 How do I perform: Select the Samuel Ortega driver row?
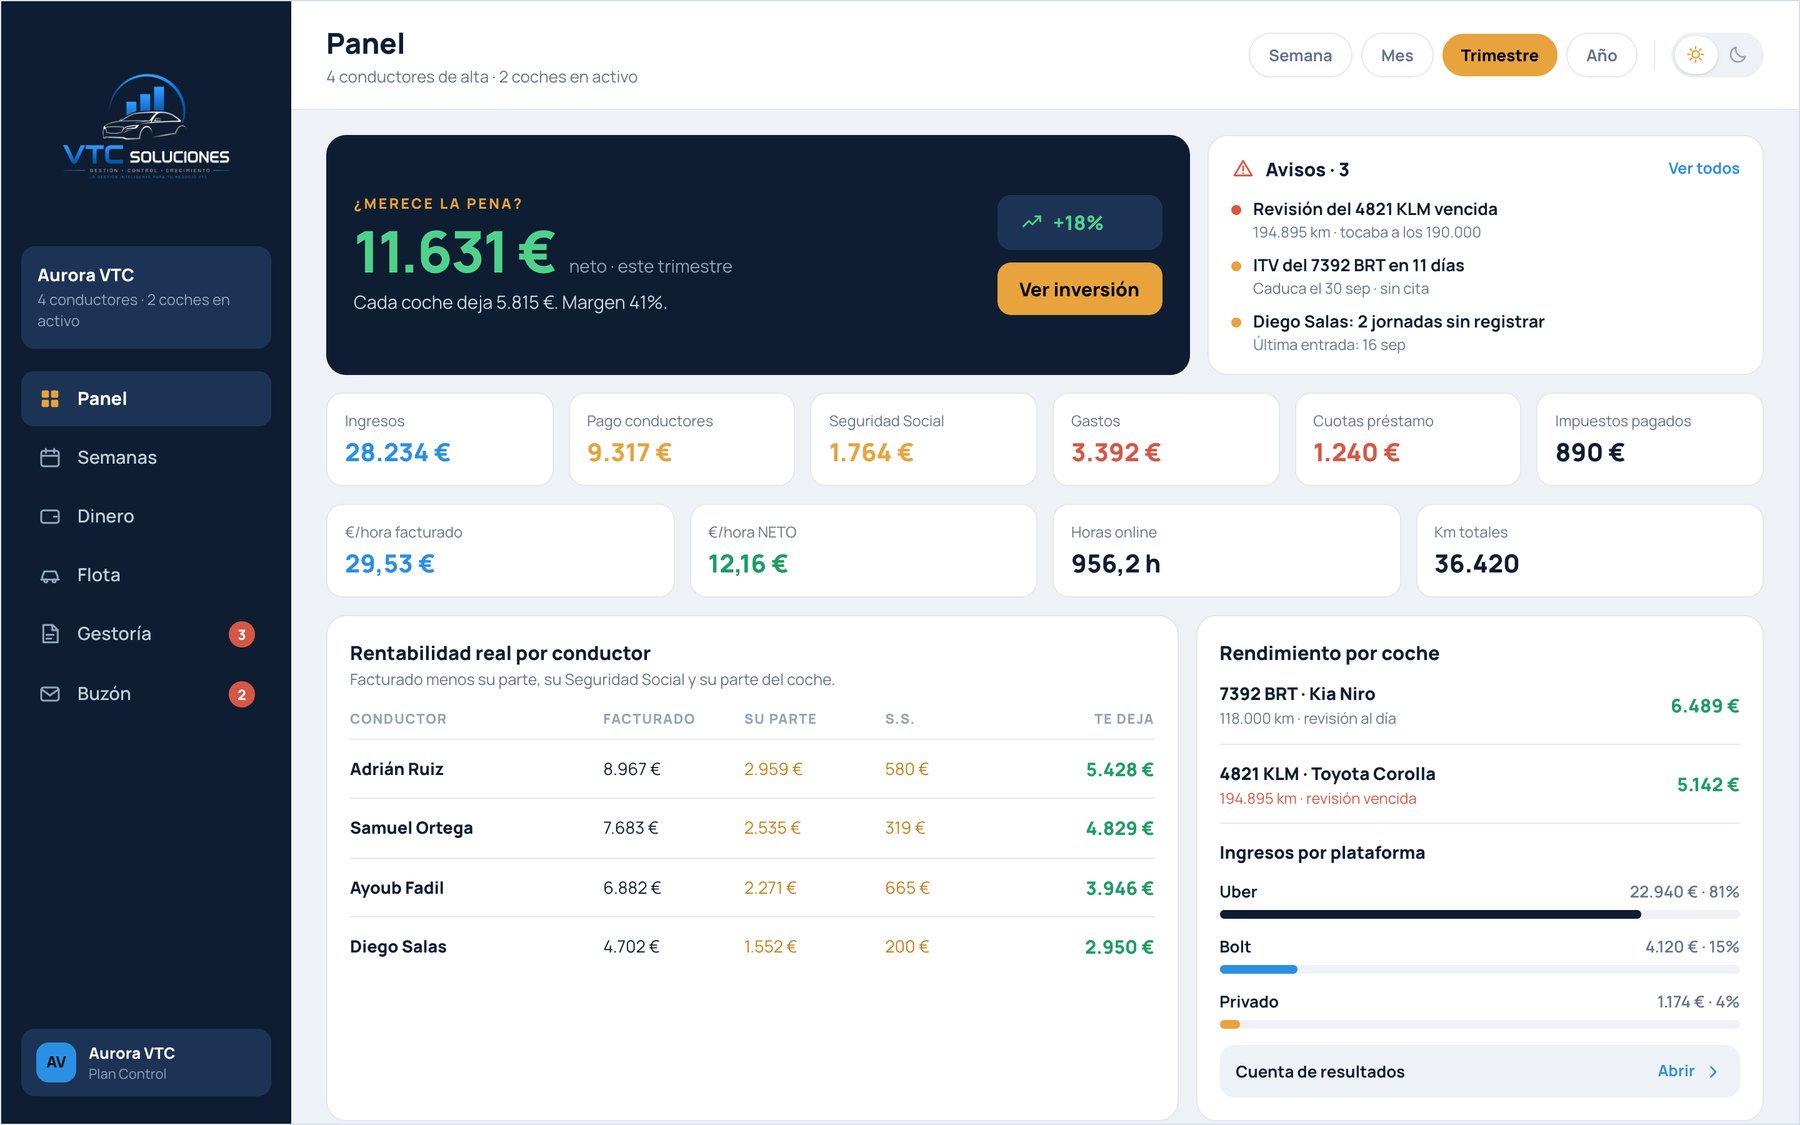(x=752, y=828)
